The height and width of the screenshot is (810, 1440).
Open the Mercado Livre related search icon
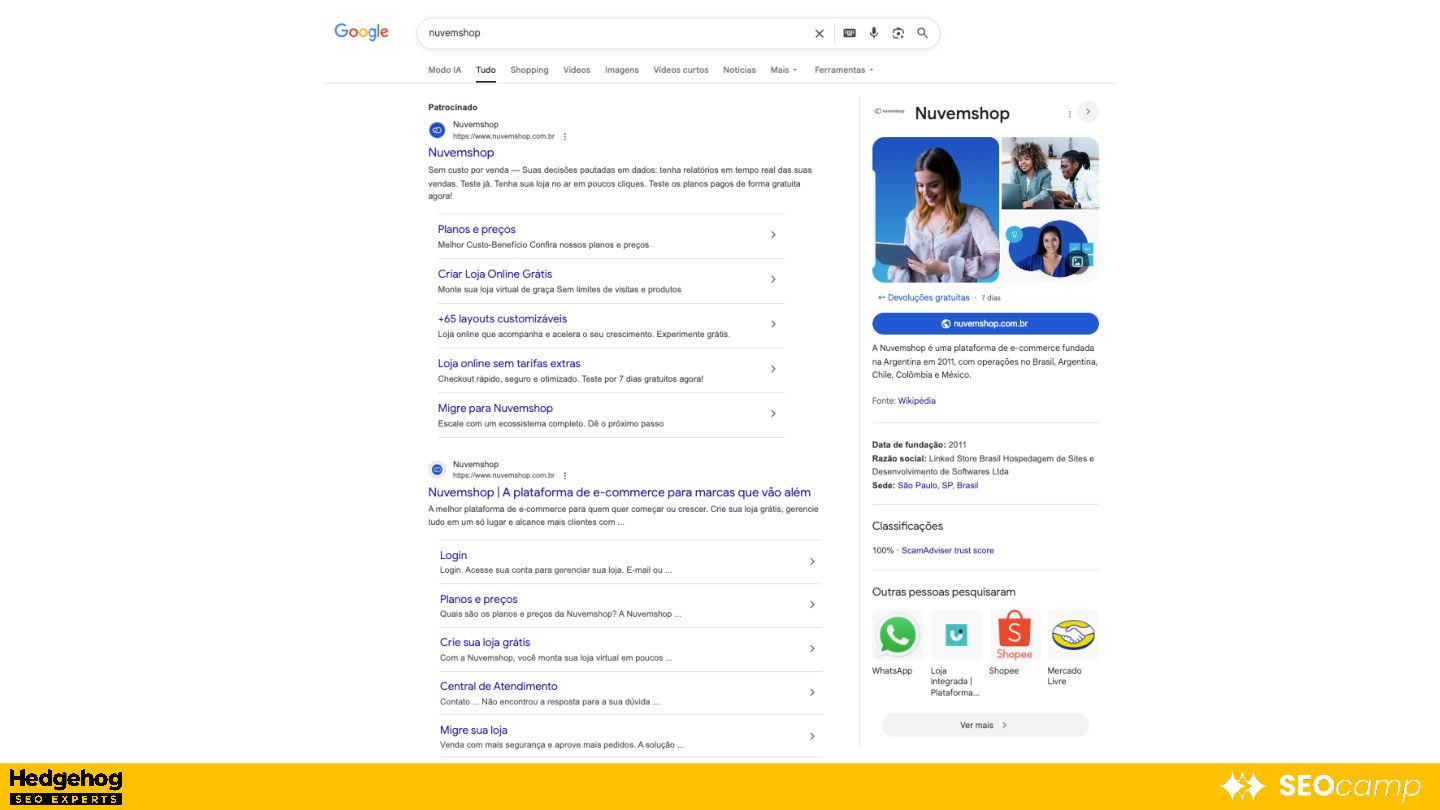(x=1073, y=635)
